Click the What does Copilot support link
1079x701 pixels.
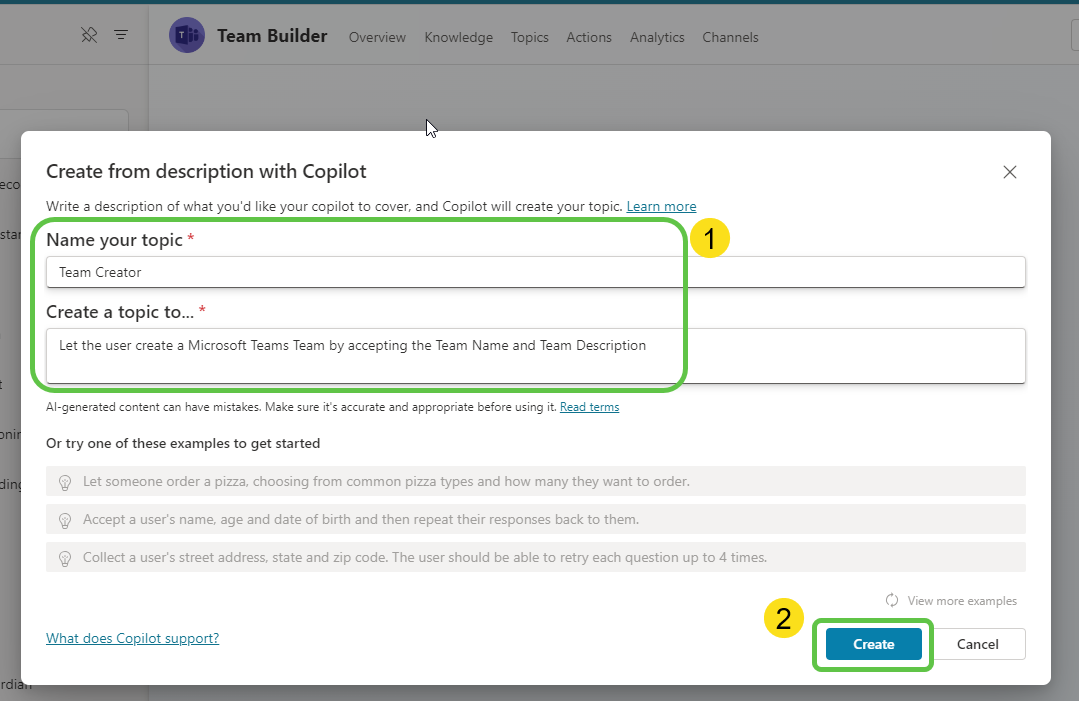[132, 638]
